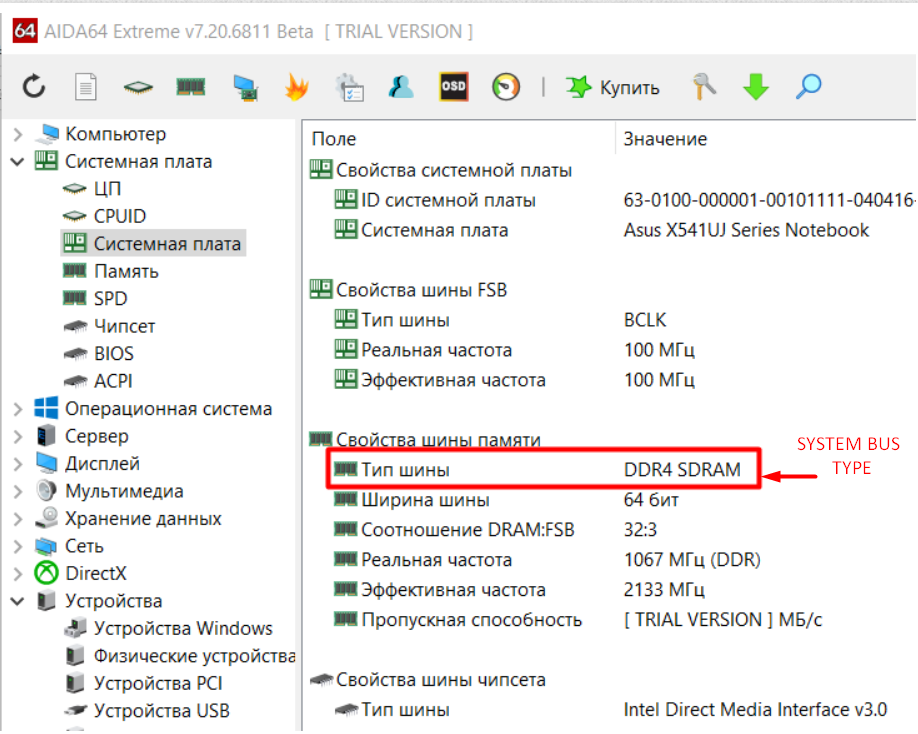918x734 pixels.
Task: Open search with the magnifier icon
Action: pyautogui.click(x=809, y=87)
